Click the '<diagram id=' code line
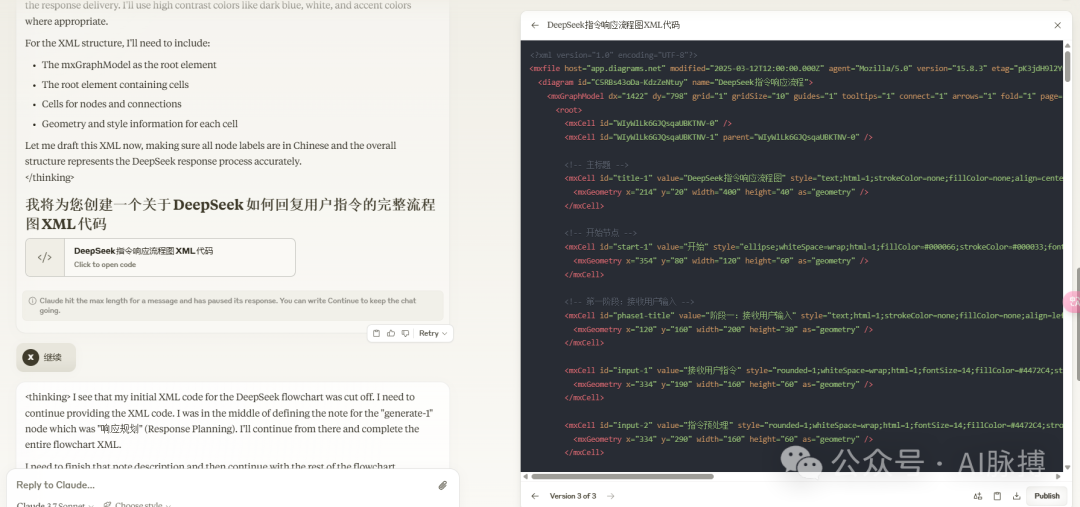The width and height of the screenshot is (1080, 507). (676, 82)
